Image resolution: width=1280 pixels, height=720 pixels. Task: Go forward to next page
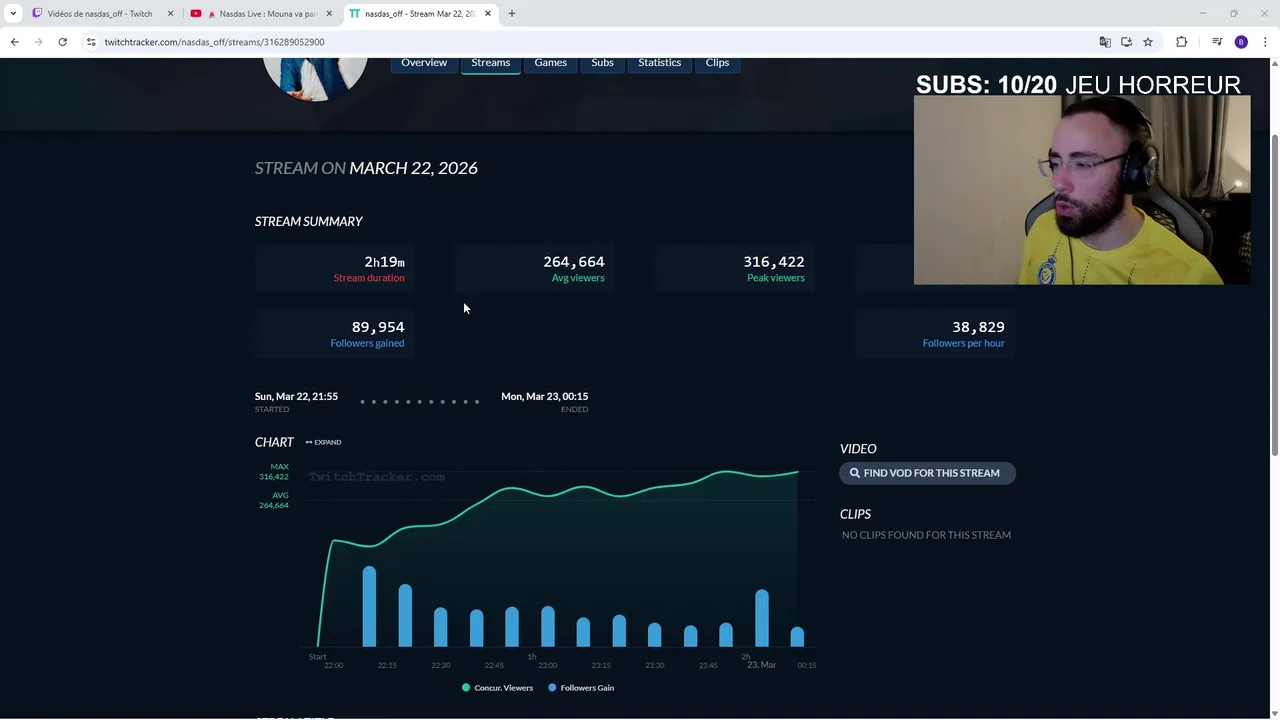(x=38, y=42)
